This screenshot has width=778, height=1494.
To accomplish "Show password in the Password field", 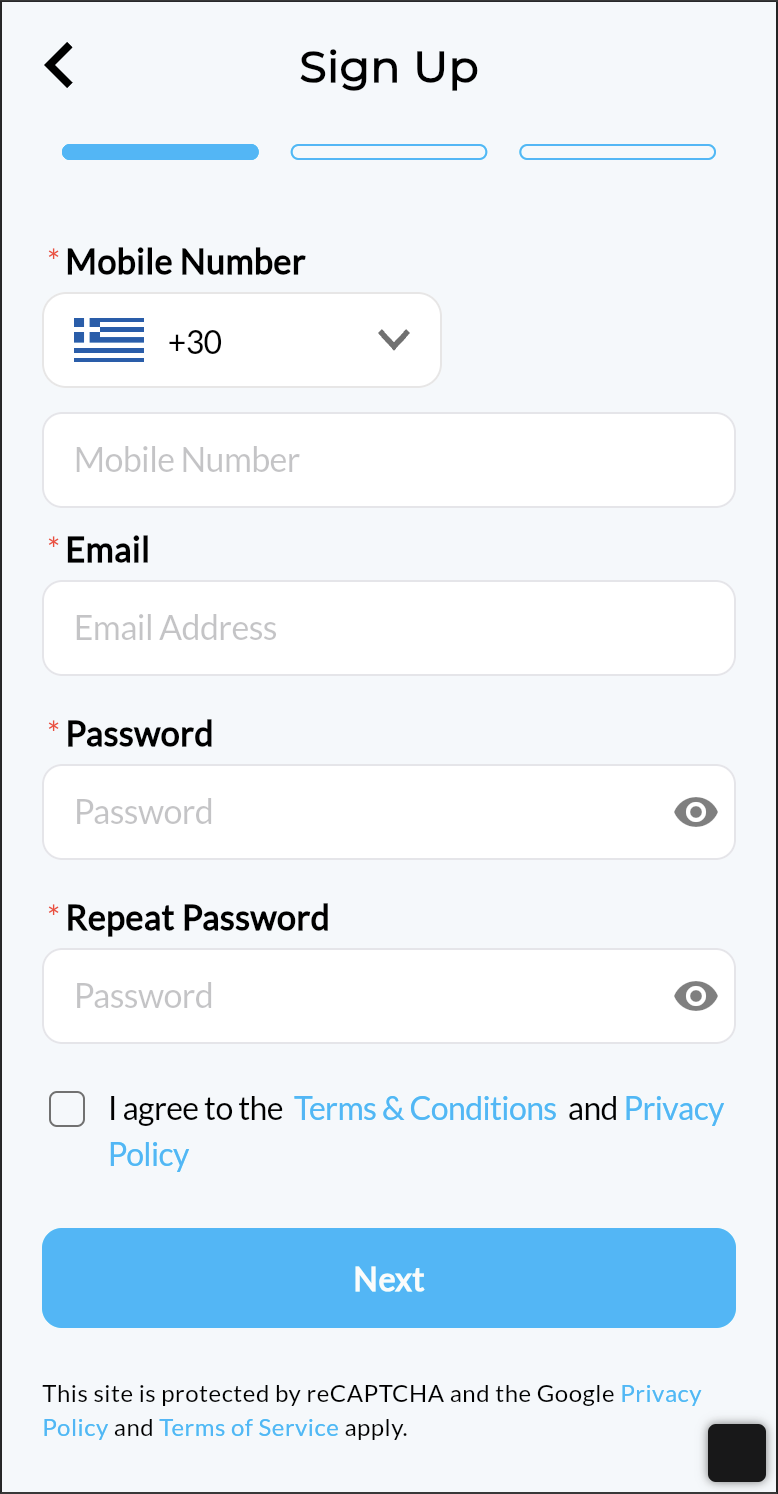I will 696,812.
